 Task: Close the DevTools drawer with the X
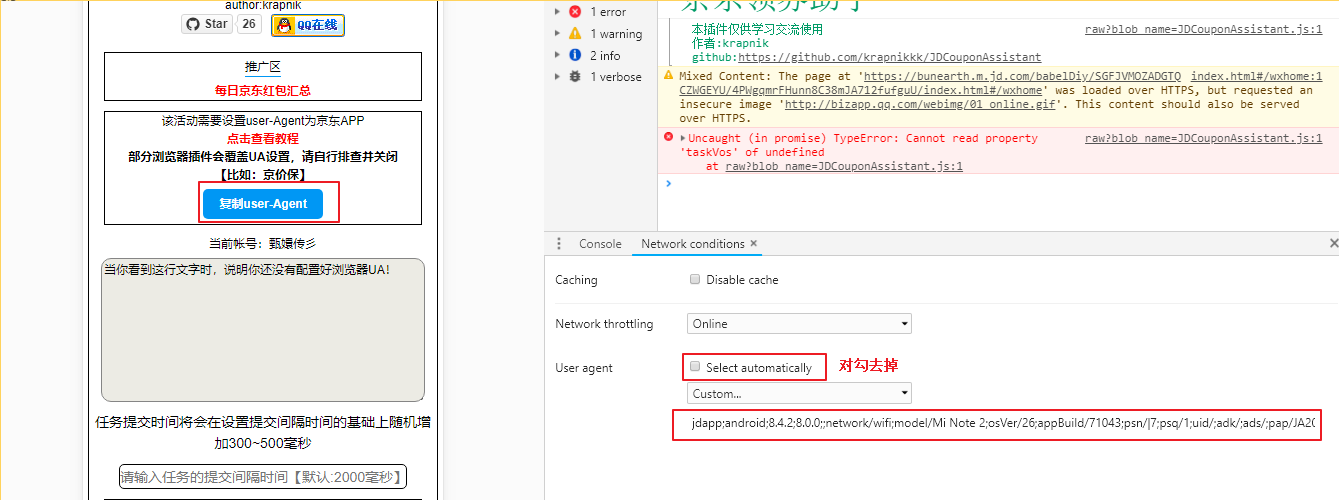click(1333, 243)
